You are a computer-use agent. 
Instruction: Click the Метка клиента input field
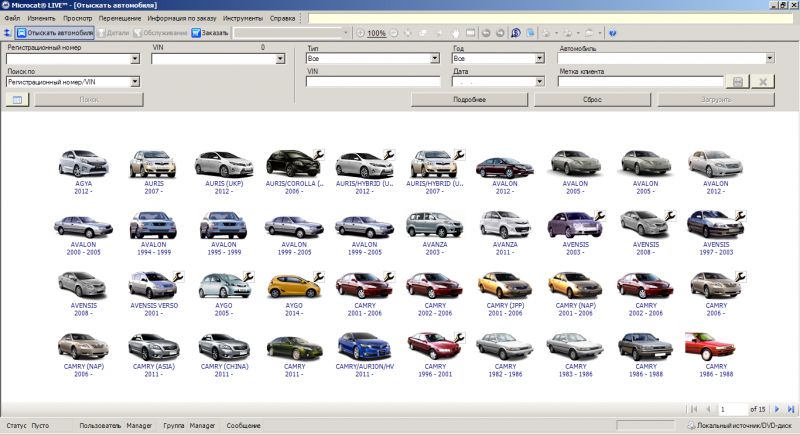[x=641, y=82]
